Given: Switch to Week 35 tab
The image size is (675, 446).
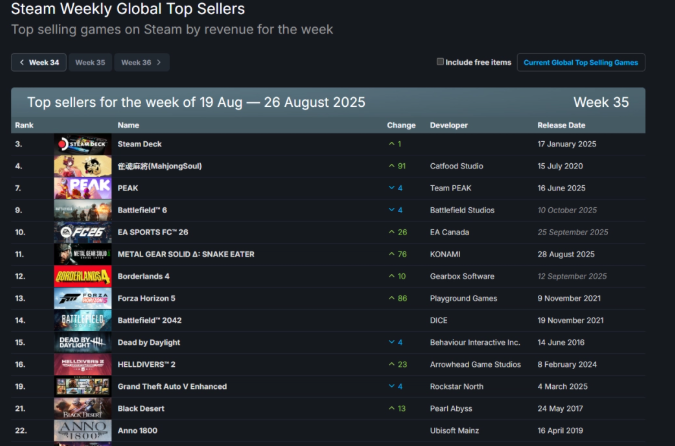Looking at the screenshot, I should coord(90,62).
